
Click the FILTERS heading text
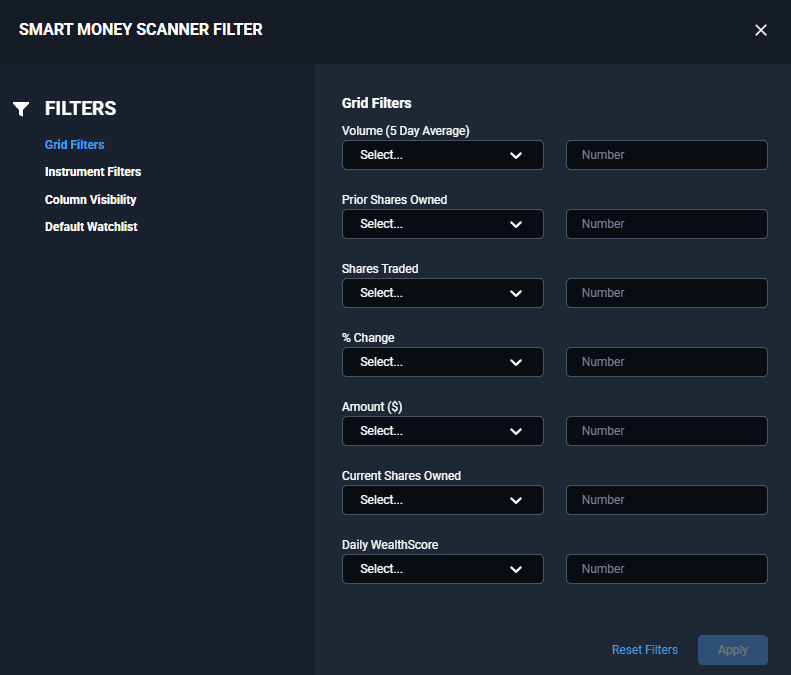[81, 108]
